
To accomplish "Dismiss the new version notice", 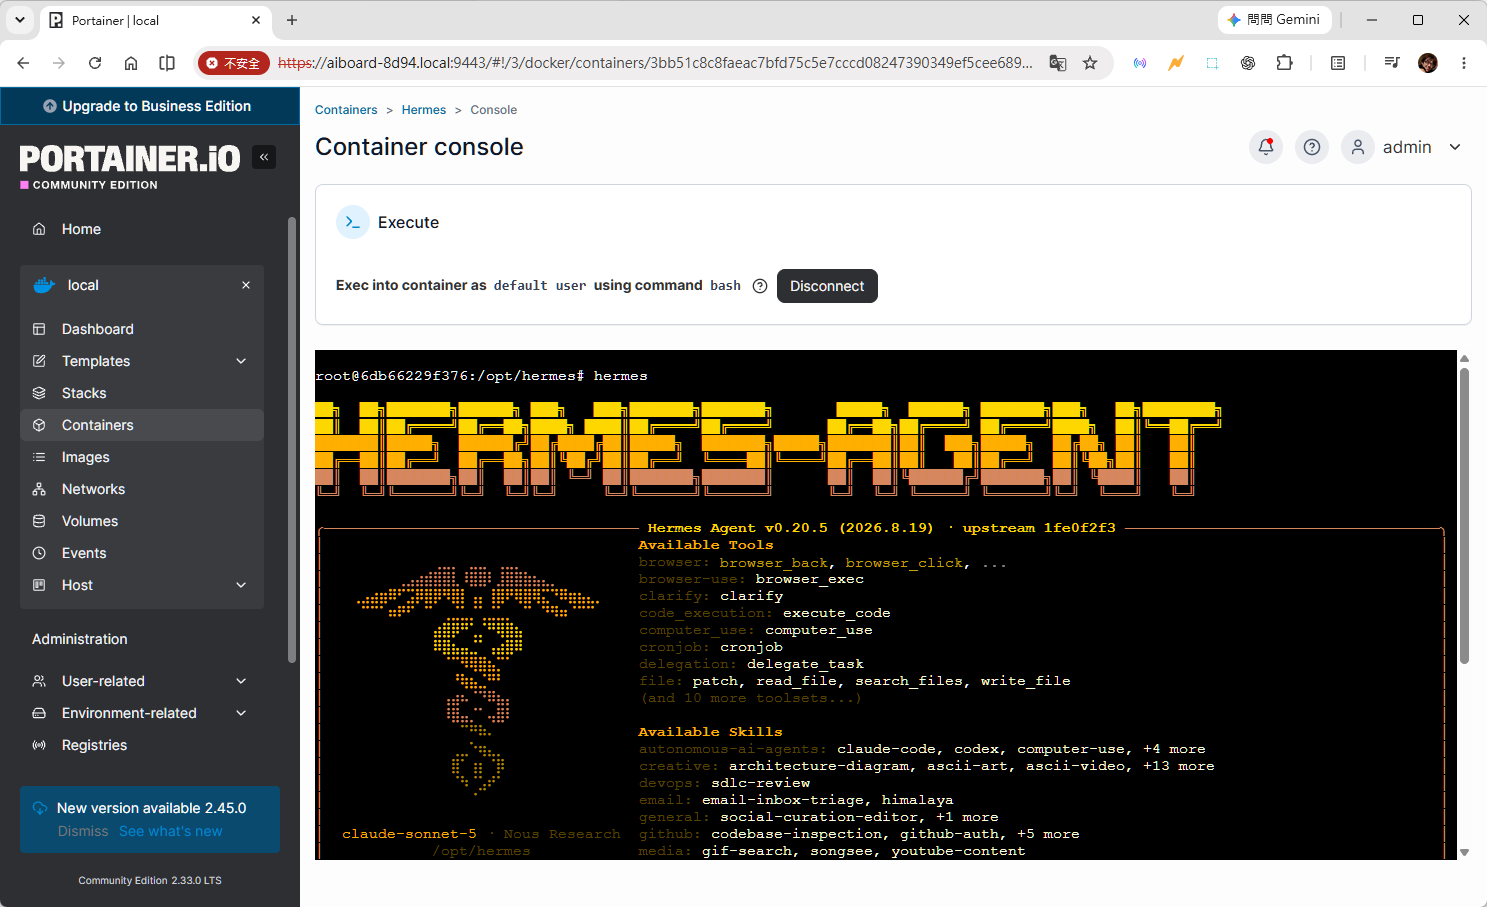I will pos(83,831).
